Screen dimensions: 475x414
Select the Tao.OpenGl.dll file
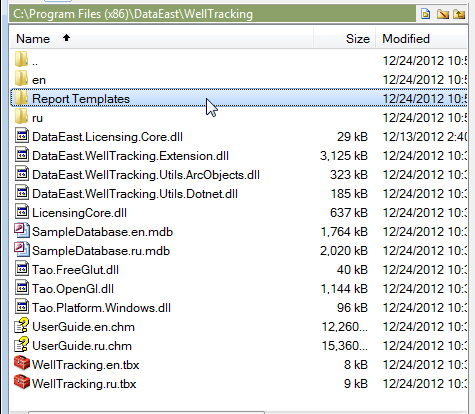[239, 288]
